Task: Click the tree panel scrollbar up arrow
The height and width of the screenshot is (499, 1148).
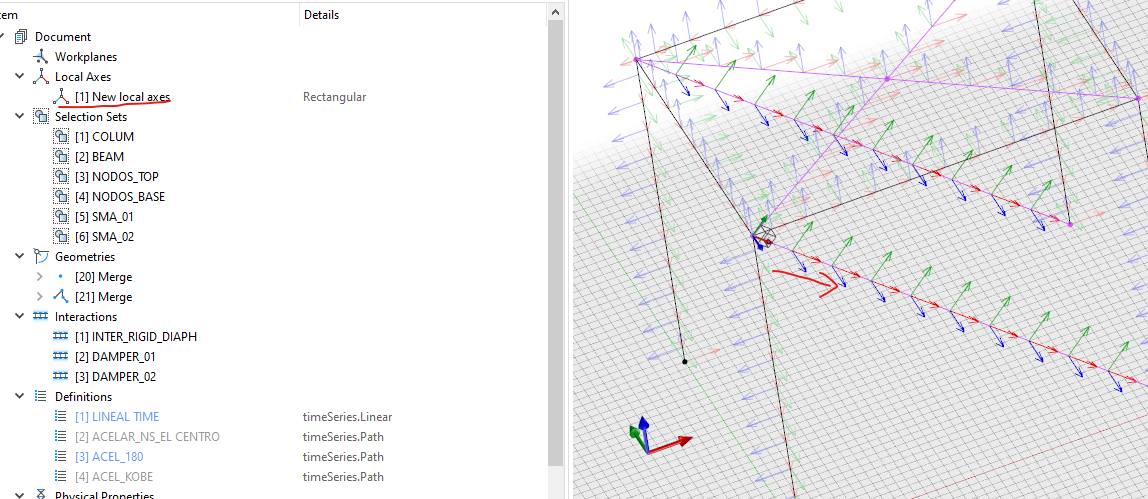Action: point(556,13)
